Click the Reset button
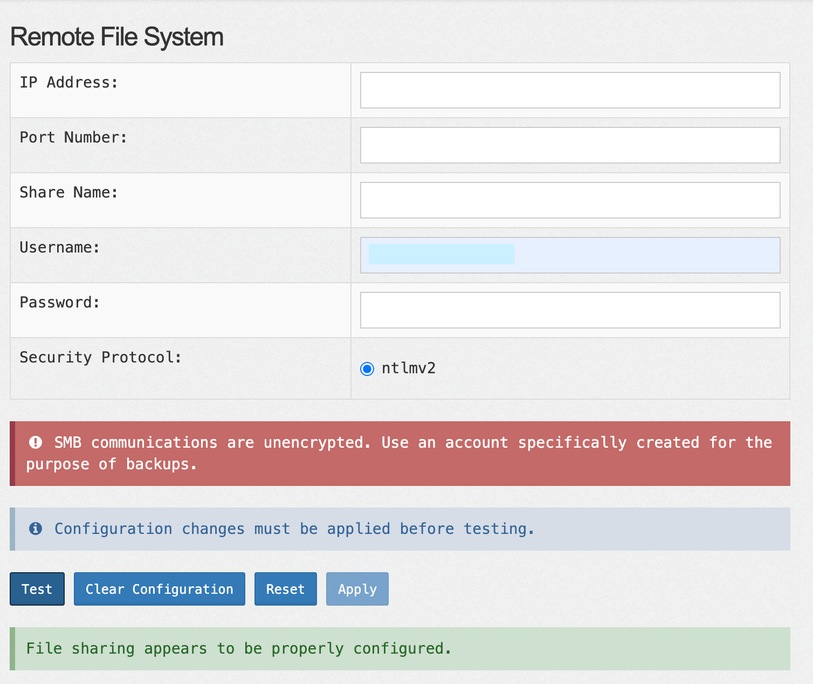 [x=285, y=589]
